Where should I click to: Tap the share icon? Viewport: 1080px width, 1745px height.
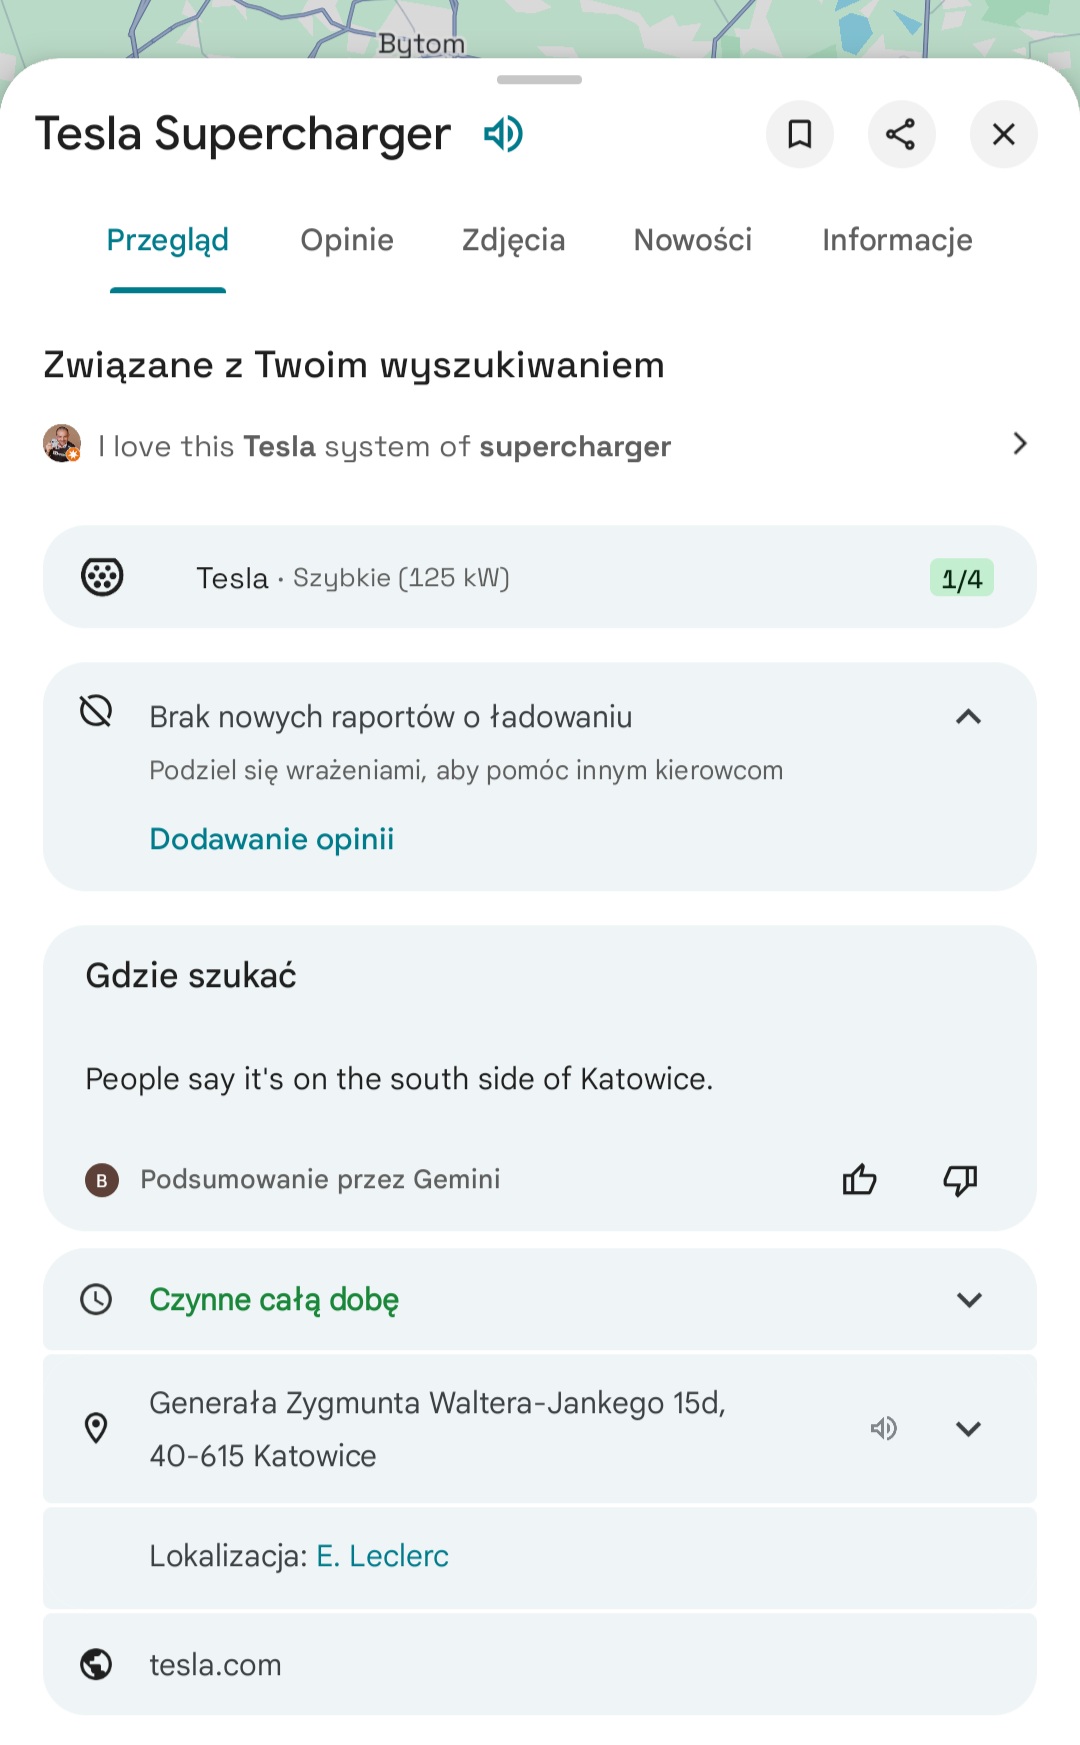(x=901, y=134)
